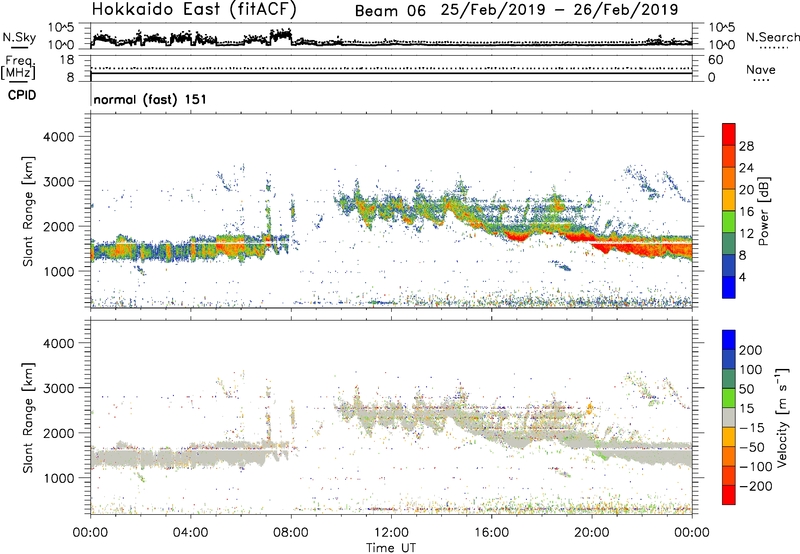The width and height of the screenshot is (800, 554).
Task: Click the 2000 tick of the power panel
Action: [x=59, y=226]
